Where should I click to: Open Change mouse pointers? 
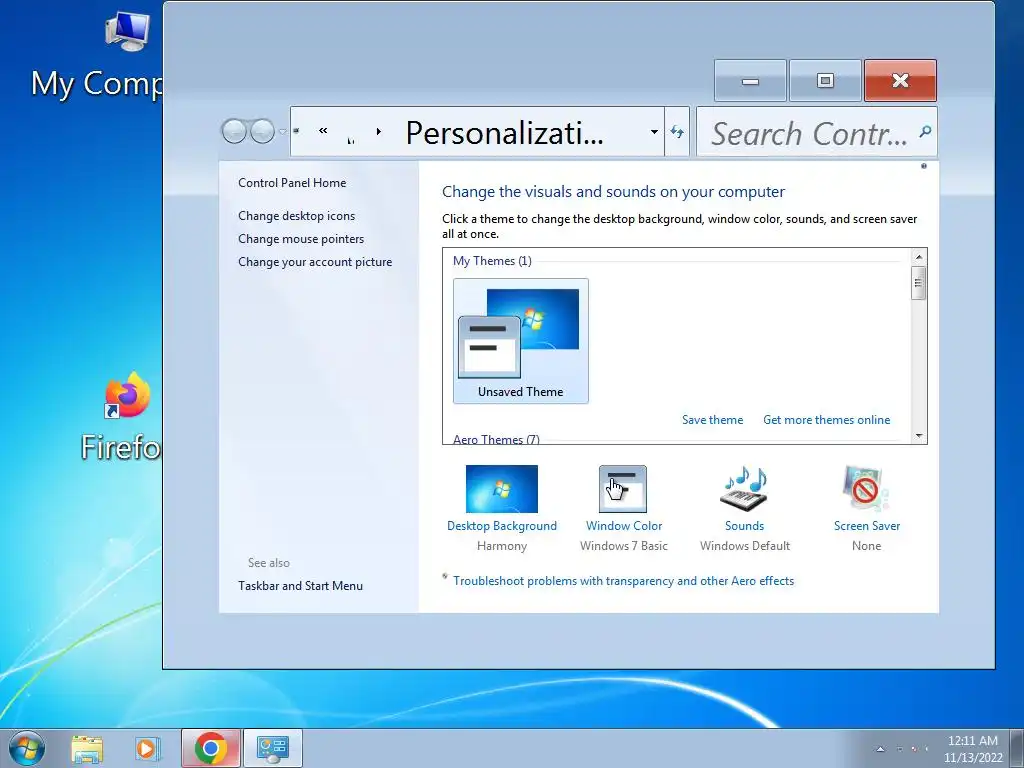point(301,239)
